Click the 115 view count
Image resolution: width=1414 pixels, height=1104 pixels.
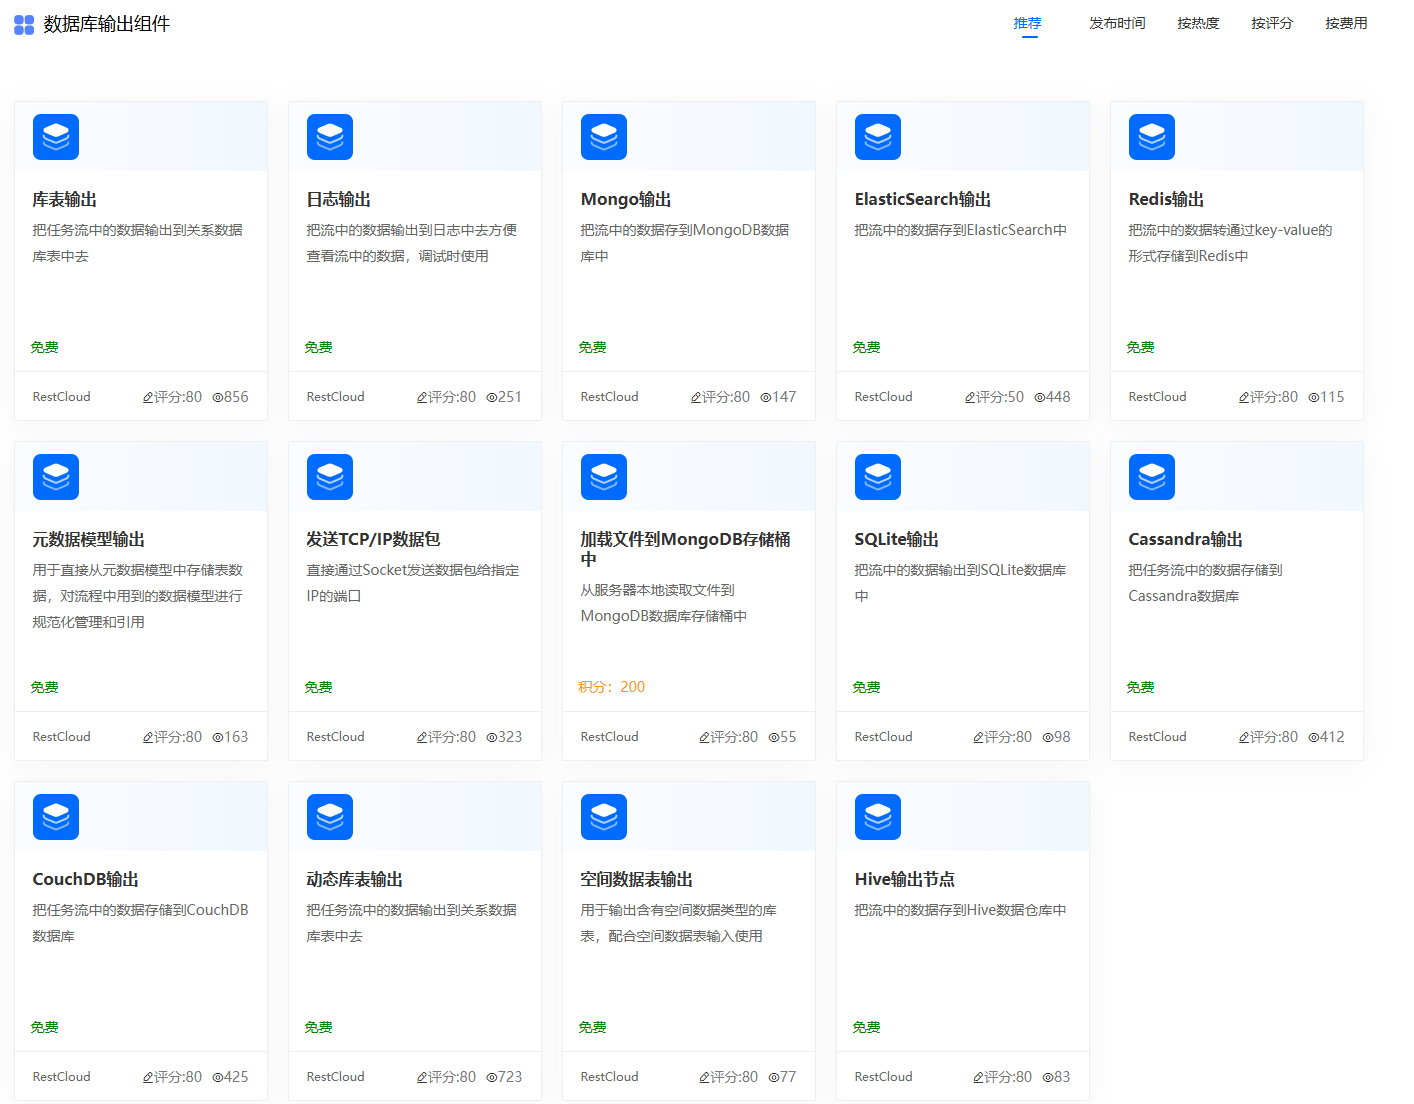[x=1332, y=398]
